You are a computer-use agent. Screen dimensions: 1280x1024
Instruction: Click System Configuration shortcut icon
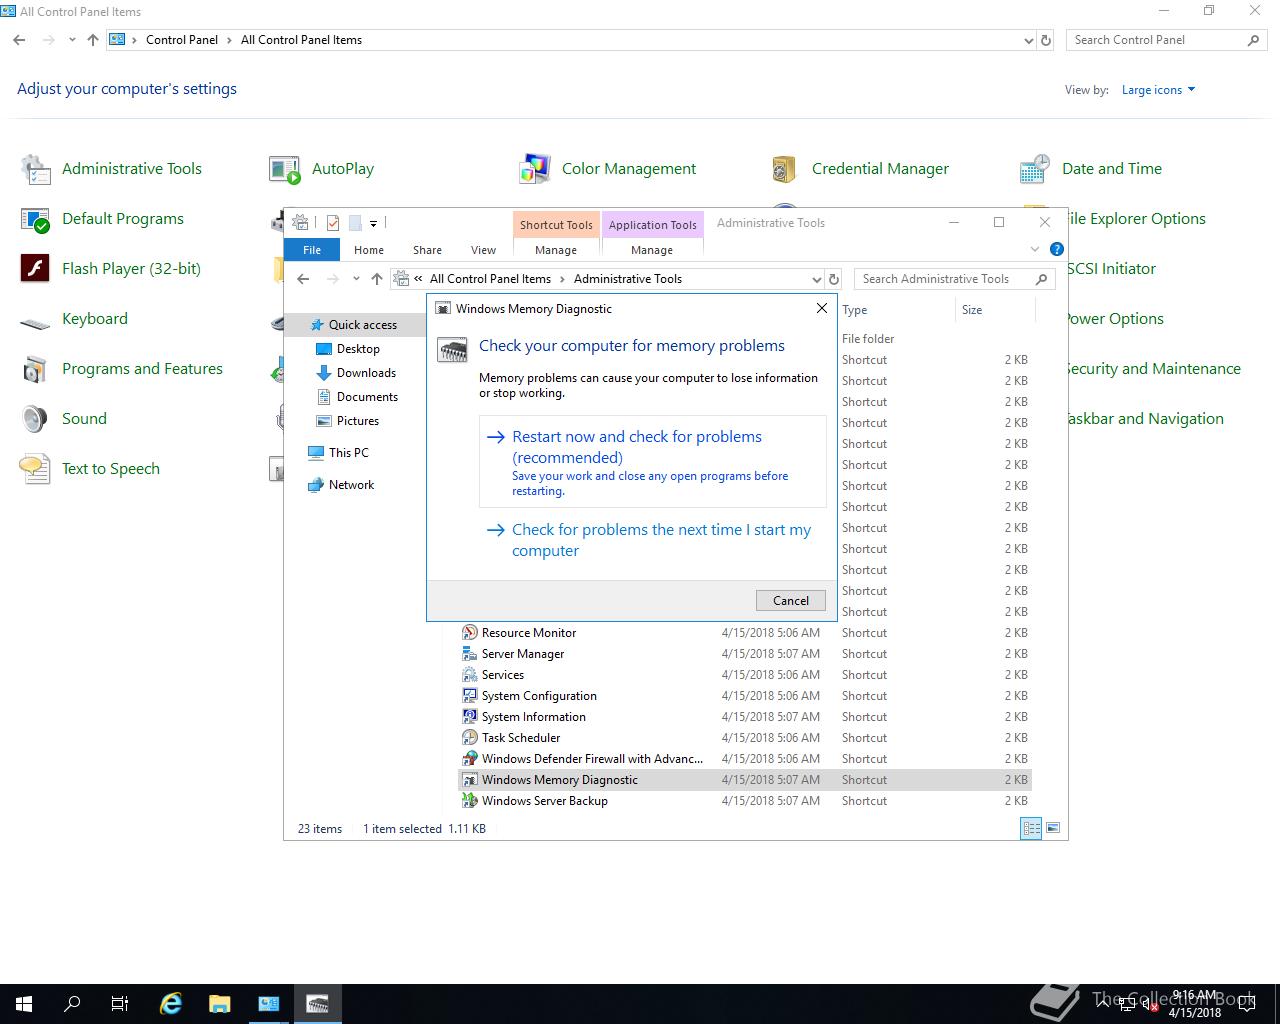469,696
